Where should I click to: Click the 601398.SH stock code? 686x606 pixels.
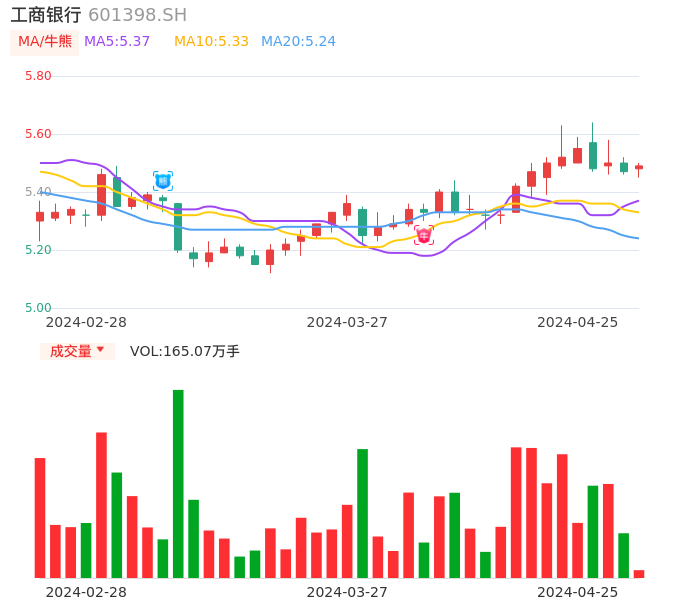pos(137,15)
